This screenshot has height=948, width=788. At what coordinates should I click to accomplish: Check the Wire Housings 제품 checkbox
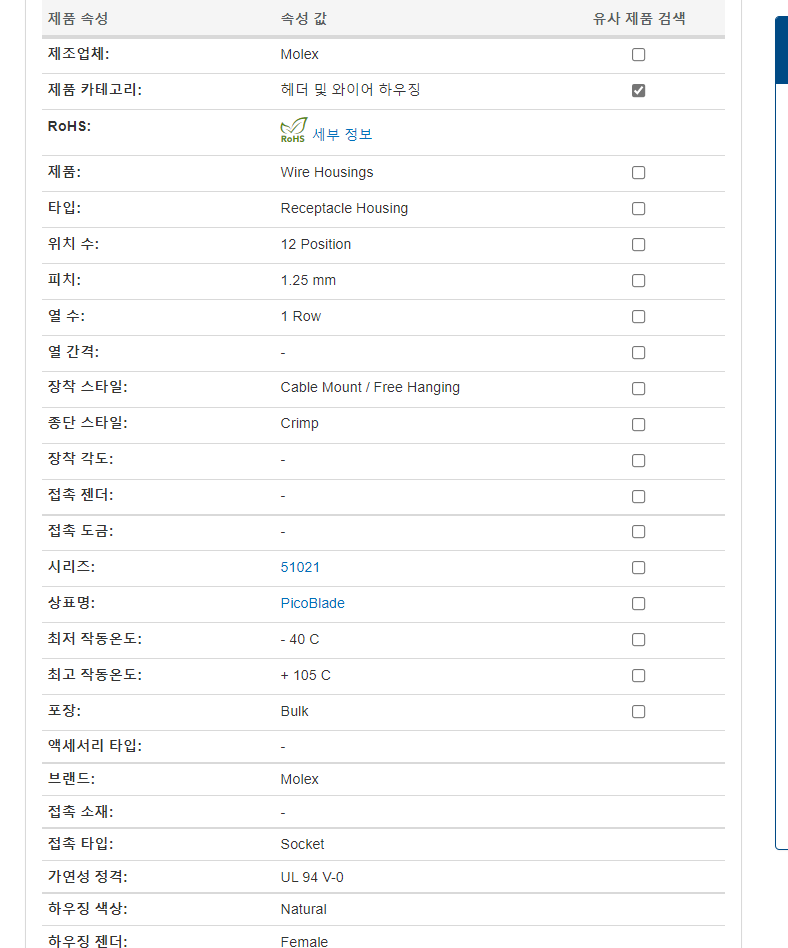[x=638, y=173]
